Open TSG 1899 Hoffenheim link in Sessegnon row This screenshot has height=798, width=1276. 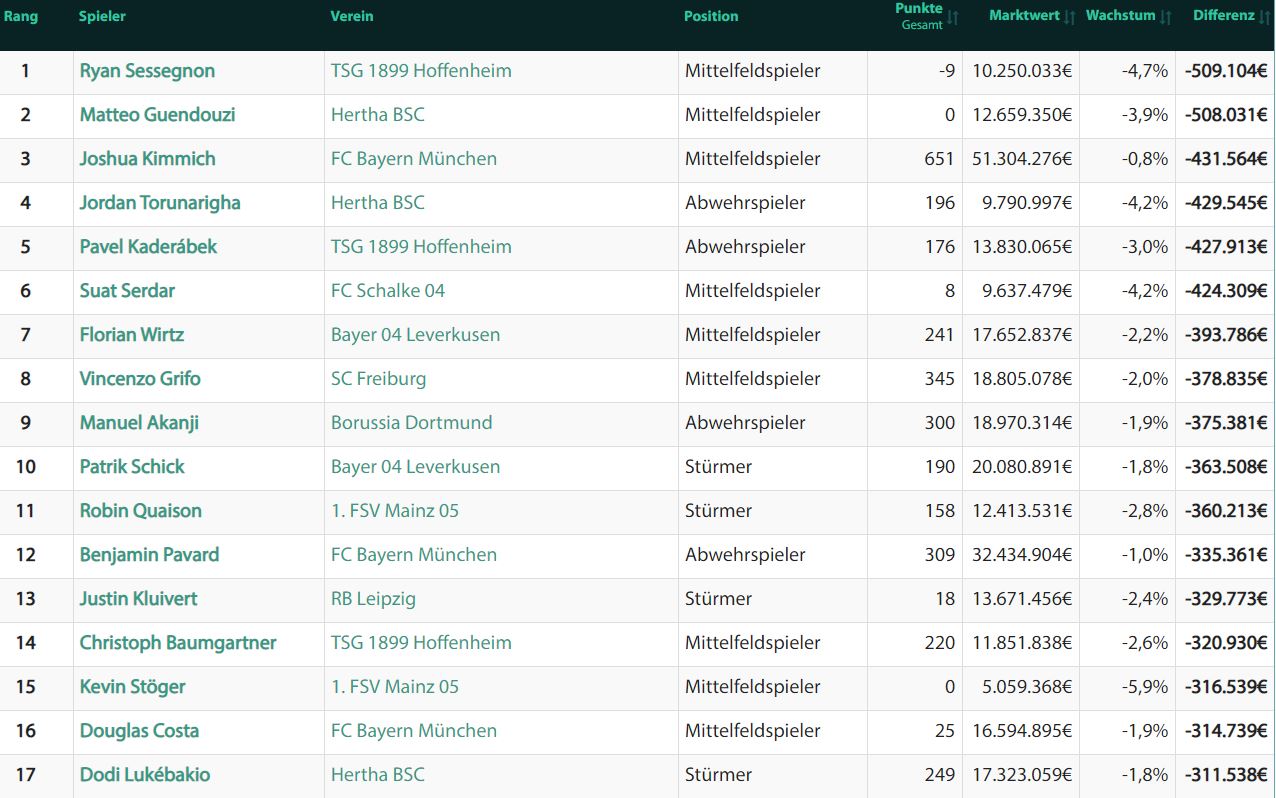pos(421,71)
